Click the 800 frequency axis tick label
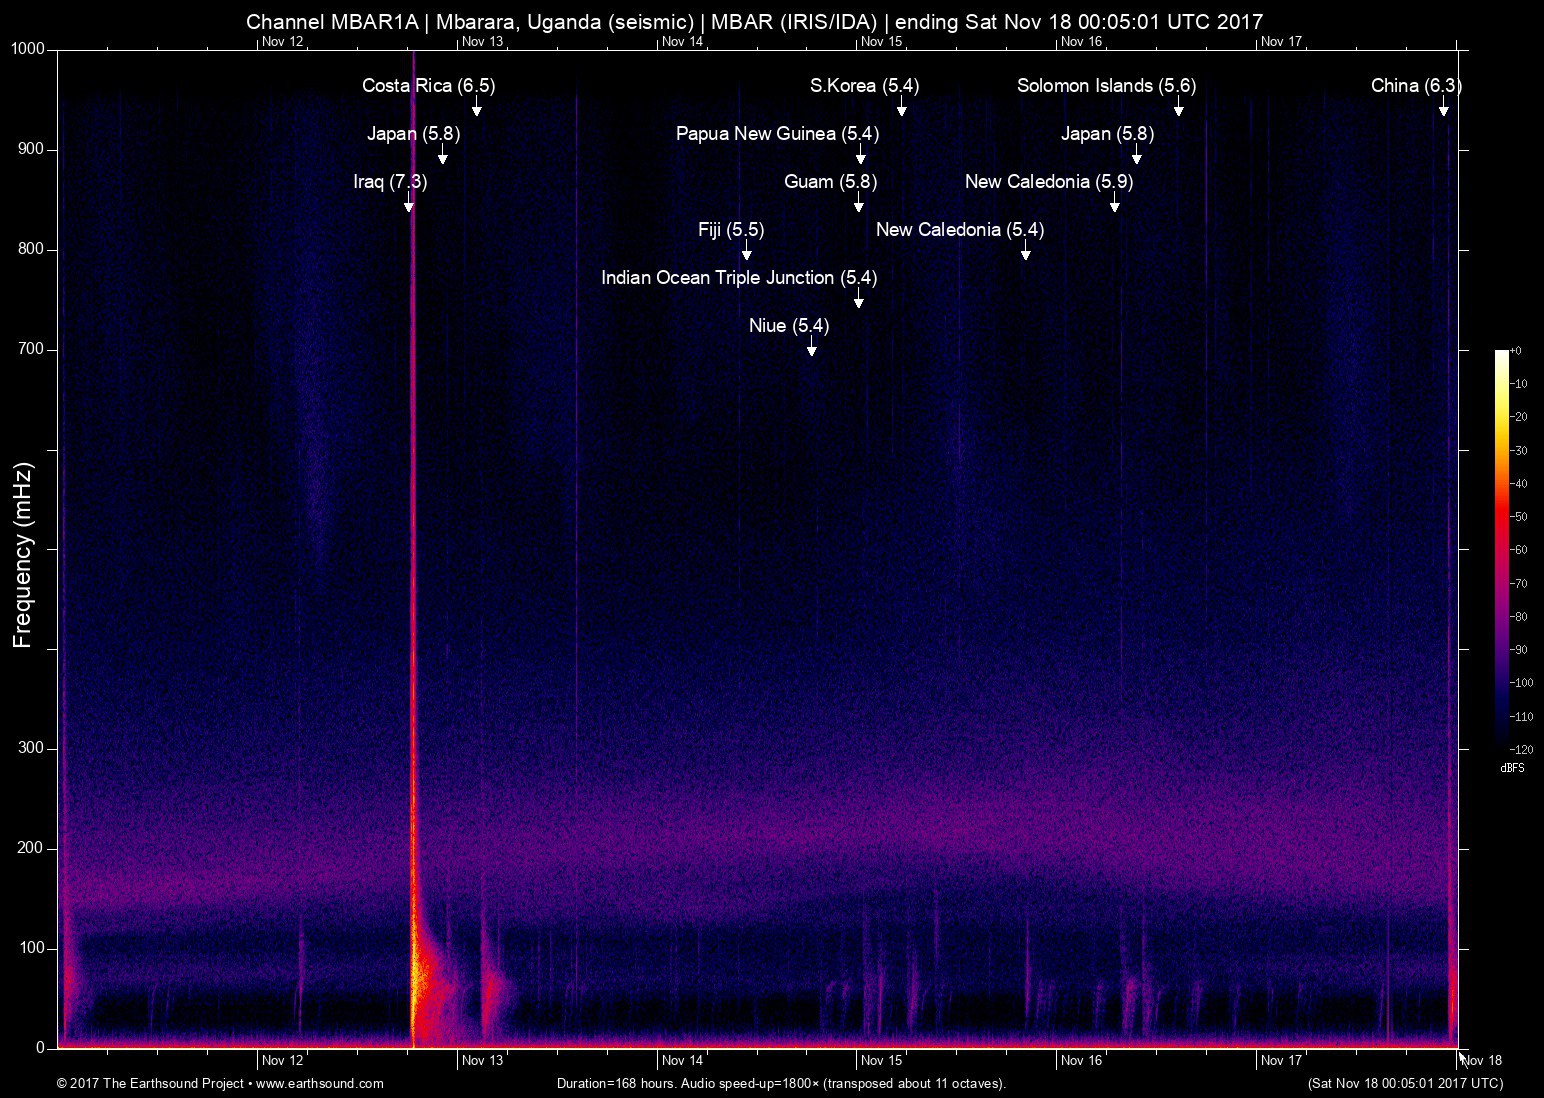 (x=33, y=249)
